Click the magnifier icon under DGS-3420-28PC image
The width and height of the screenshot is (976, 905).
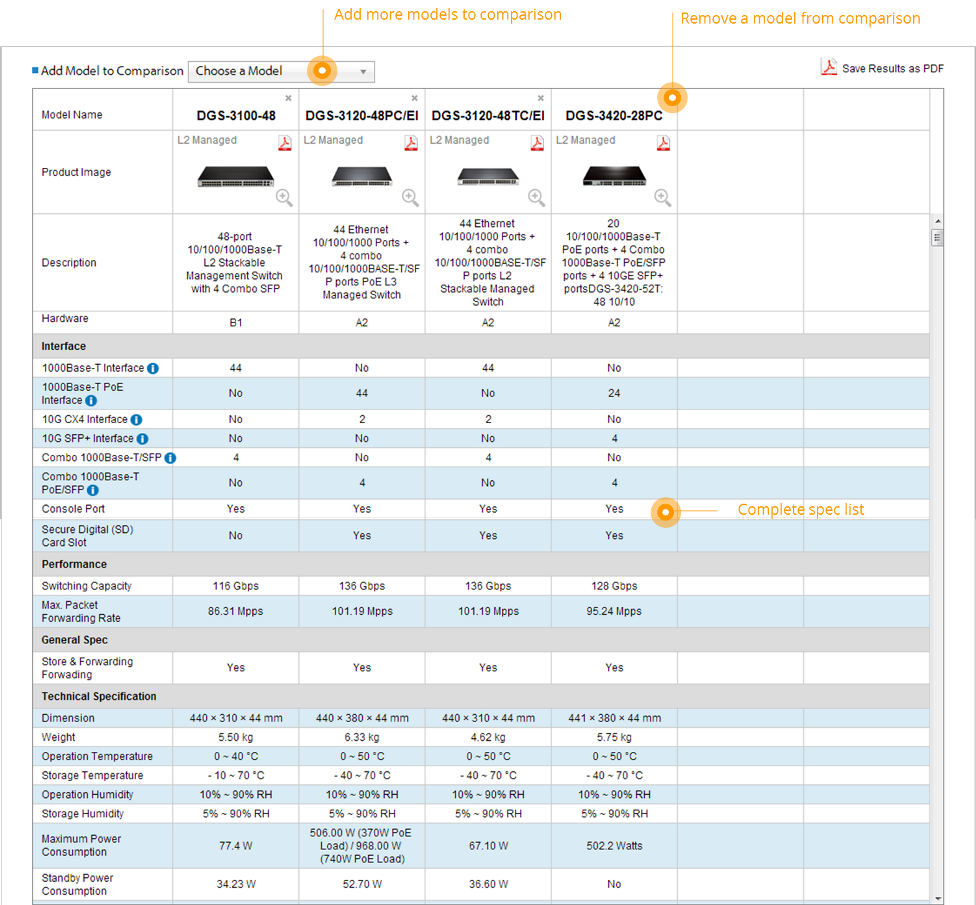[663, 198]
